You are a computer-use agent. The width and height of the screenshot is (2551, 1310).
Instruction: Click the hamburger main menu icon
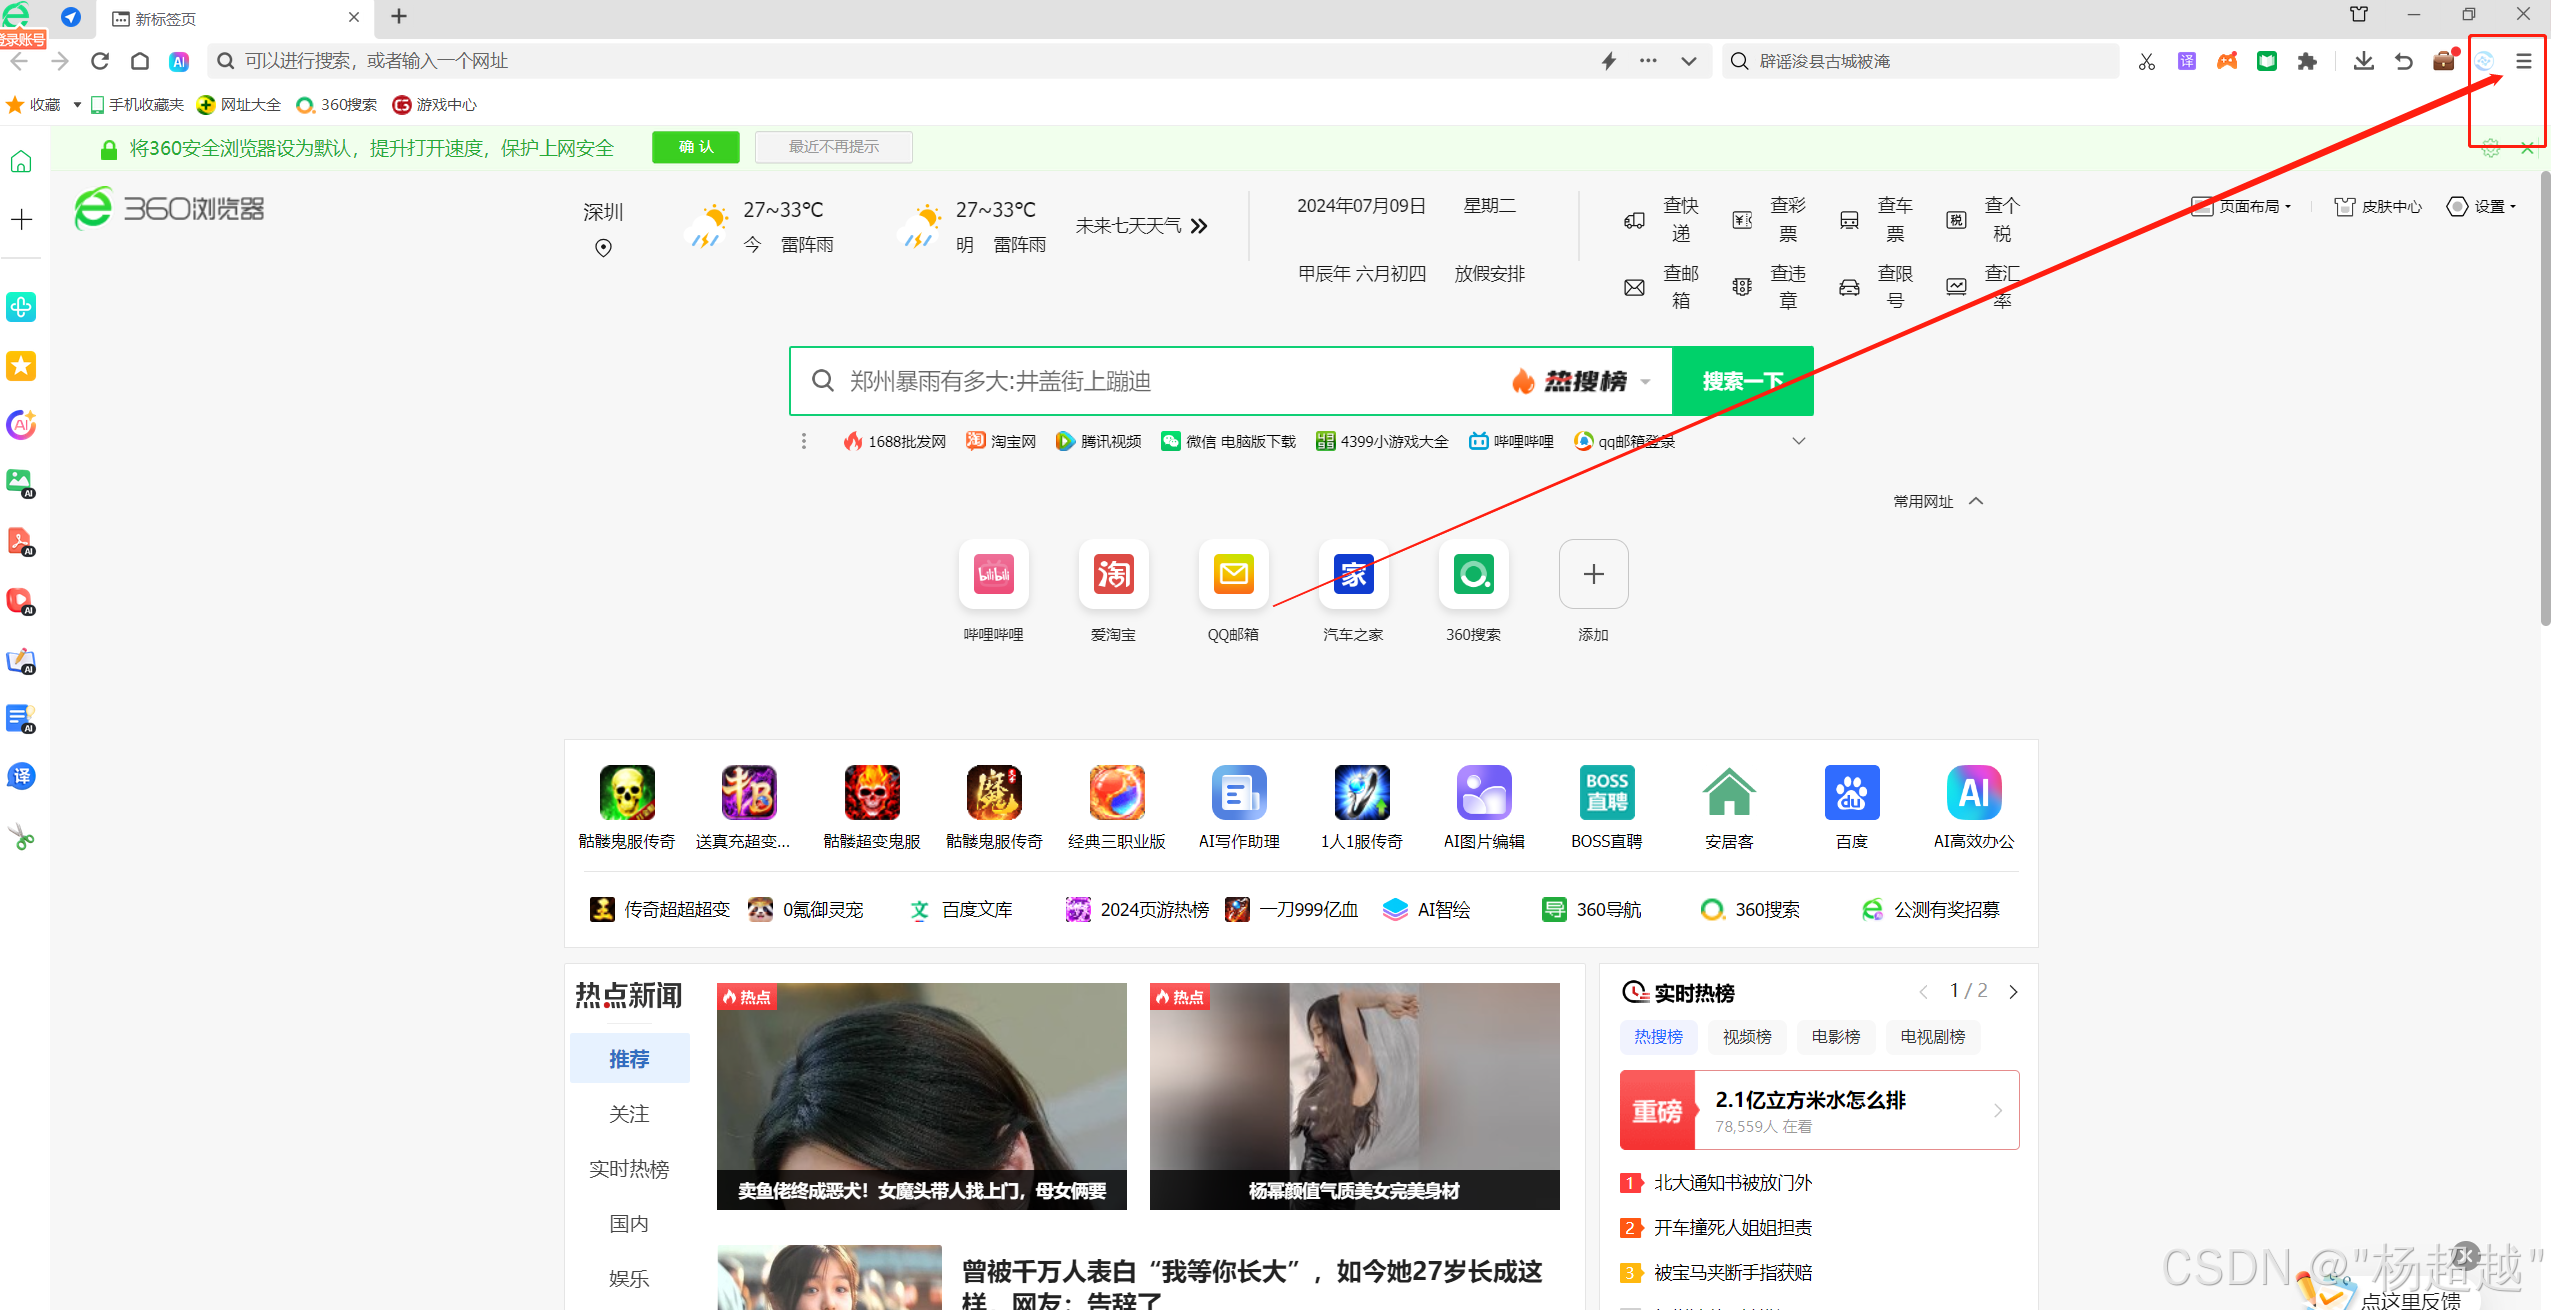click(x=2524, y=62)
